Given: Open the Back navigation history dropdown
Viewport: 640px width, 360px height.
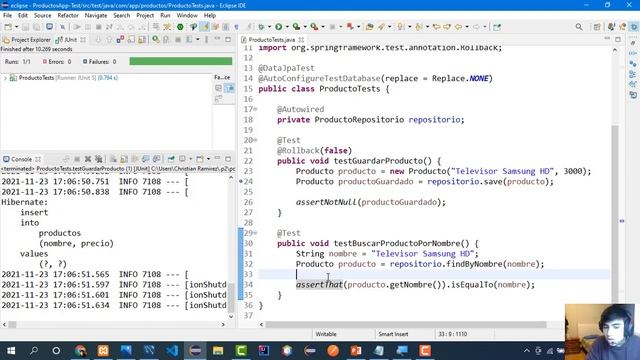Looking at the screenshot, I should coord(467,27).
